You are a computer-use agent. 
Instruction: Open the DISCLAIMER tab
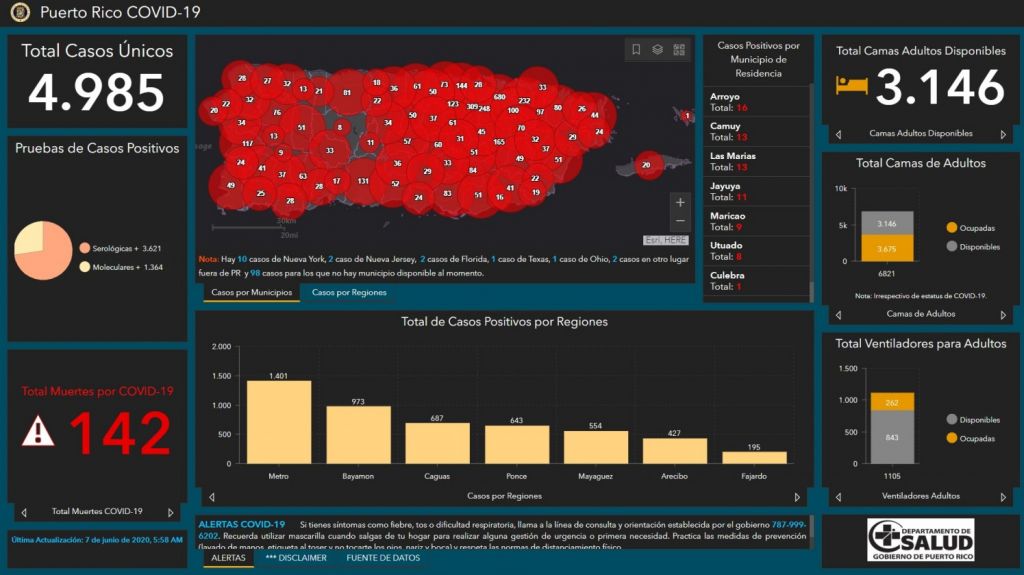[296, 558]
